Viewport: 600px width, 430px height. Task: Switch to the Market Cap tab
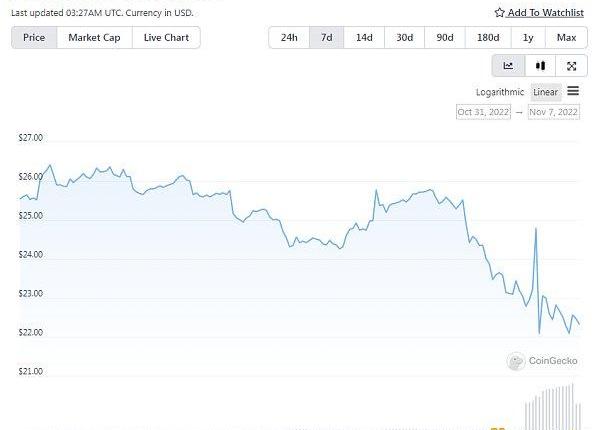coord(94,37)
